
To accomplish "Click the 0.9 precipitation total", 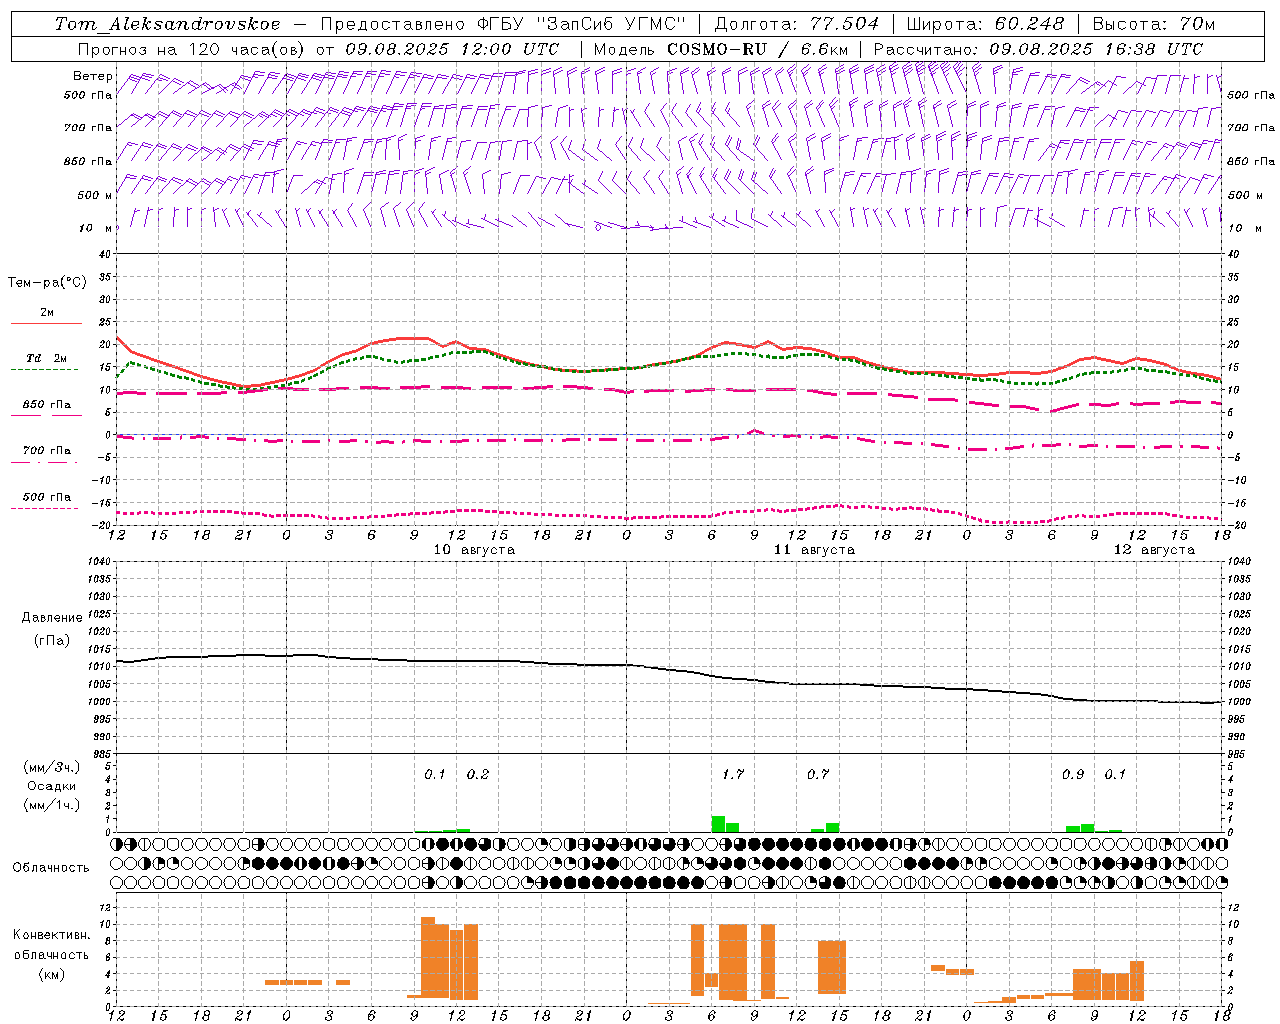I will [x=1073, y=774].
